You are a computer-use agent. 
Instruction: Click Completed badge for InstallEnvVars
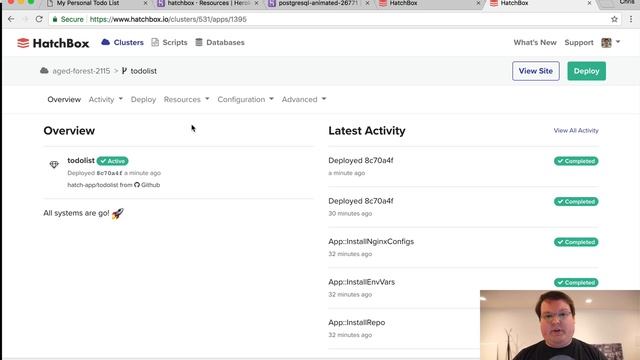click(576, 282)
